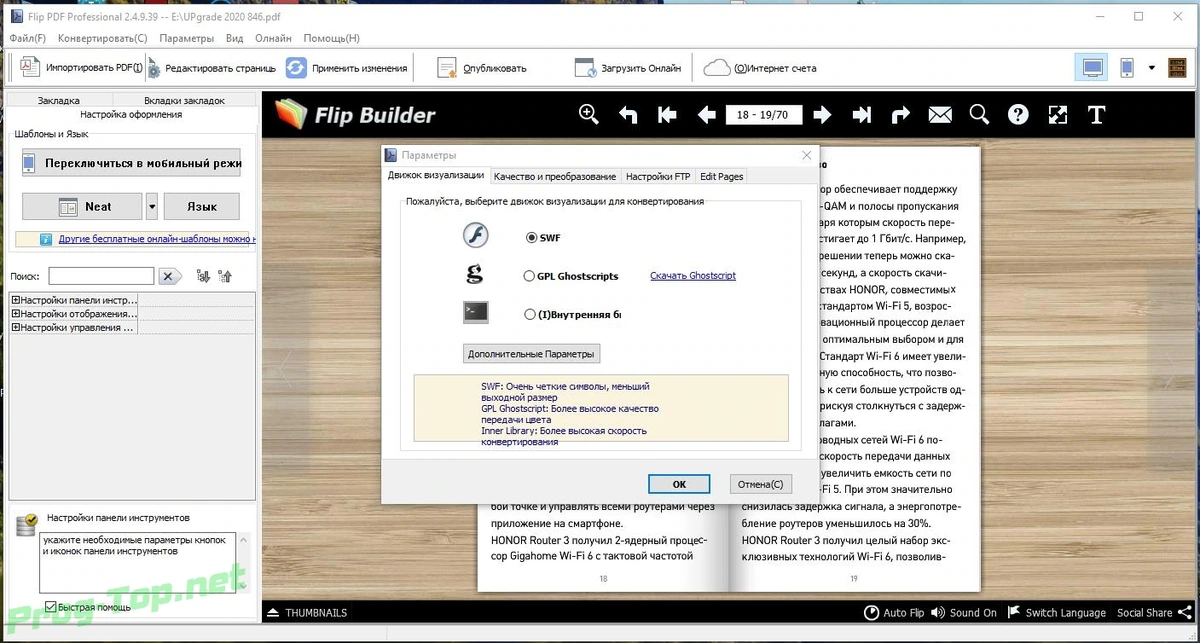This screenshot has height=643, width=1200.
Task: Expand the THUMBNAILS panel
Action: pos(308,612)
